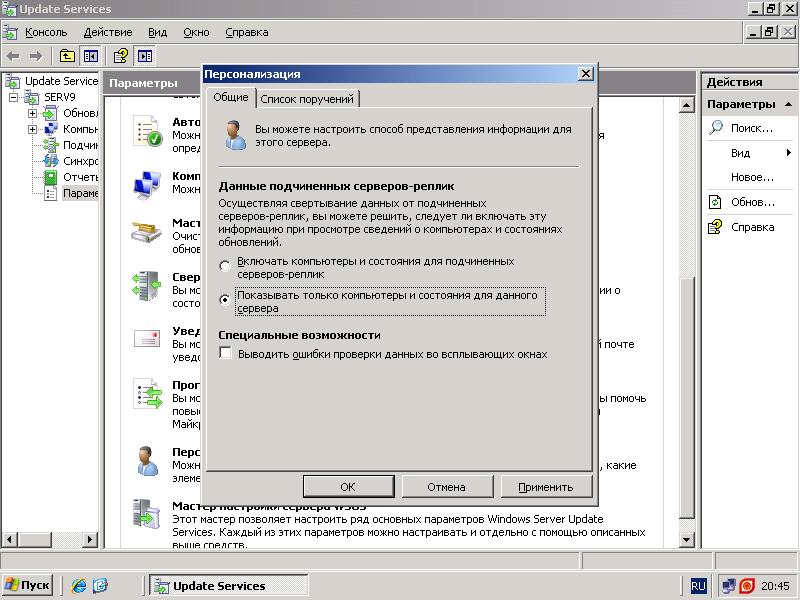
Task: Click the settings list scroll down arrow
Action: 687,539
